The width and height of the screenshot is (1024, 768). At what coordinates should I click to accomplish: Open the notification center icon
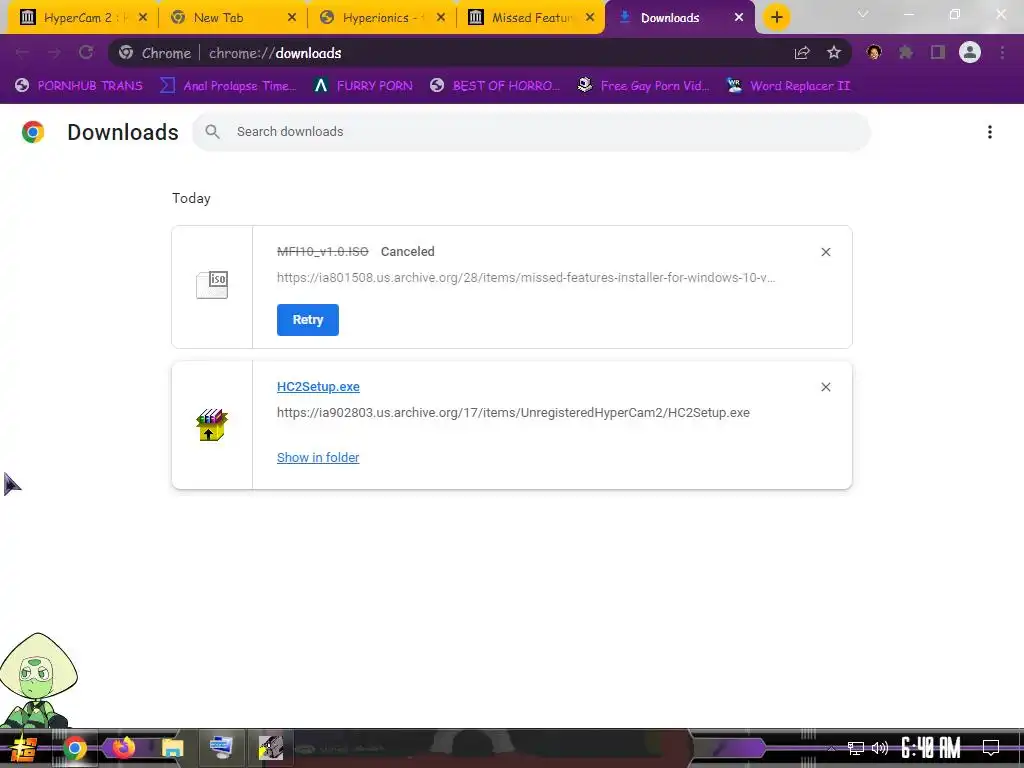(x=991, y=748)
